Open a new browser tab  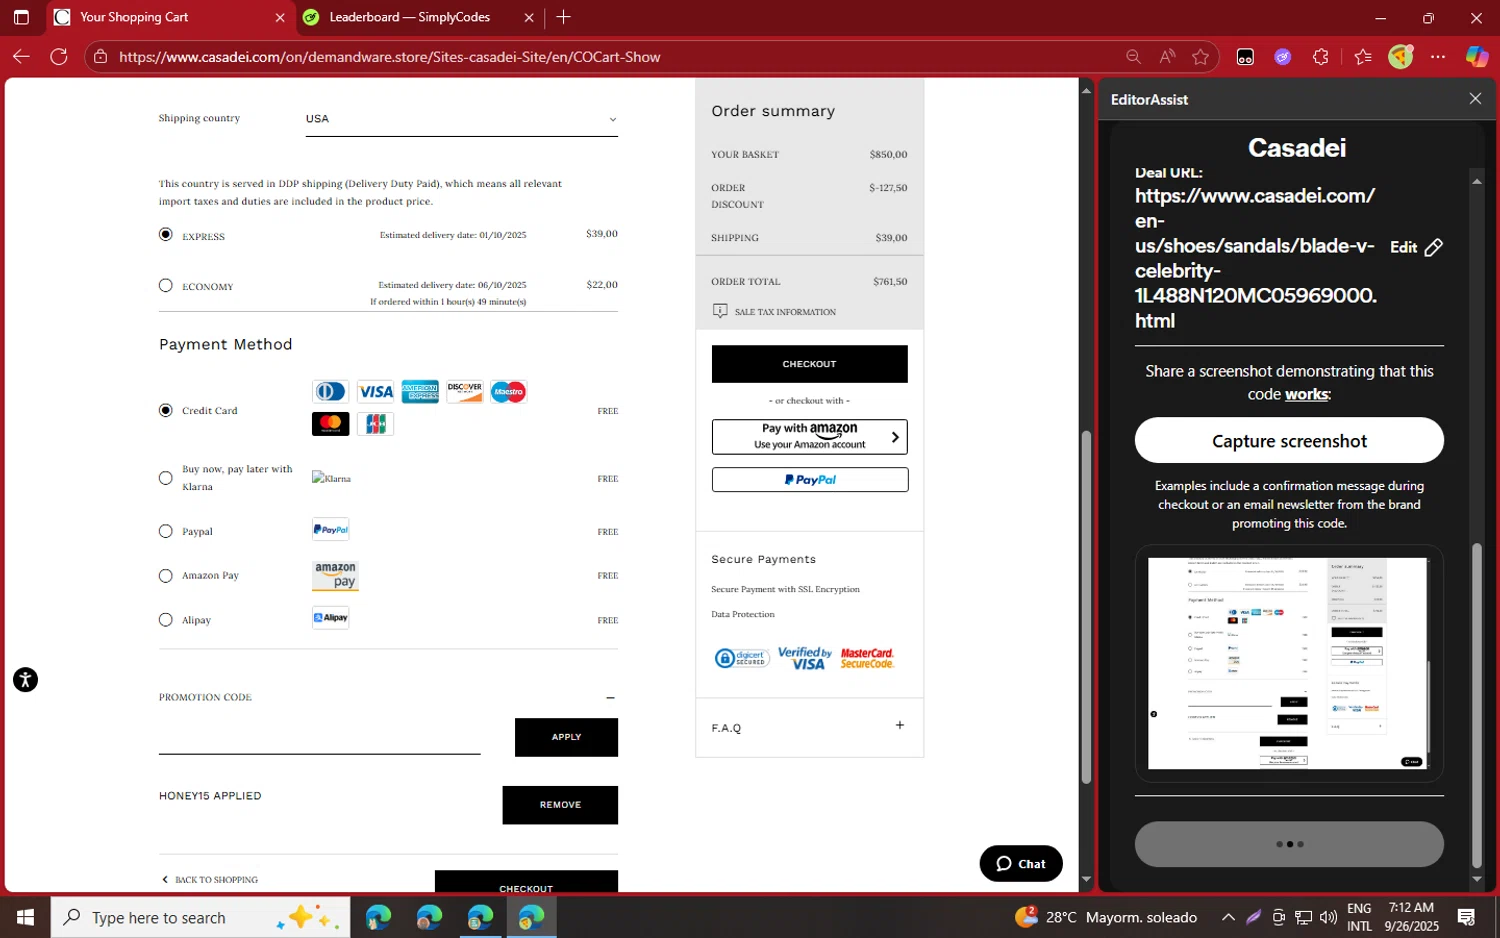(x=564, y=17)
